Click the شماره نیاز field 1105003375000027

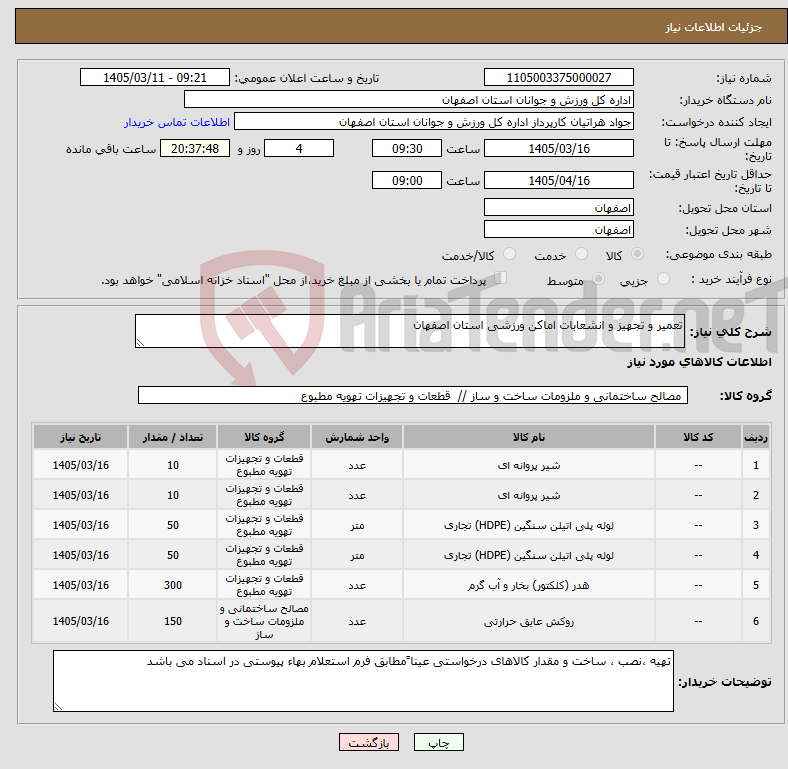(558, 77)
